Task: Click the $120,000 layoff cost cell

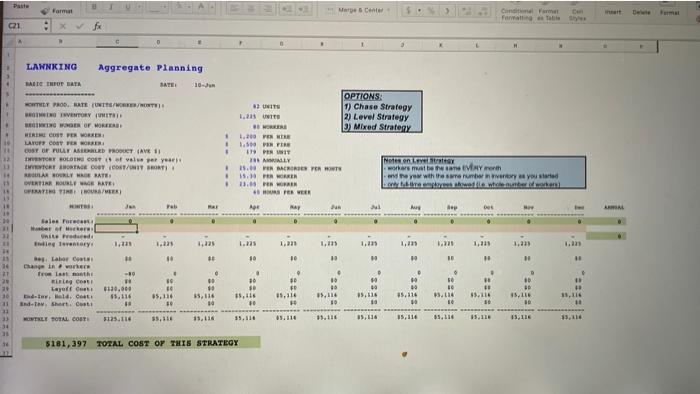Action: click(x=118, y=289)
